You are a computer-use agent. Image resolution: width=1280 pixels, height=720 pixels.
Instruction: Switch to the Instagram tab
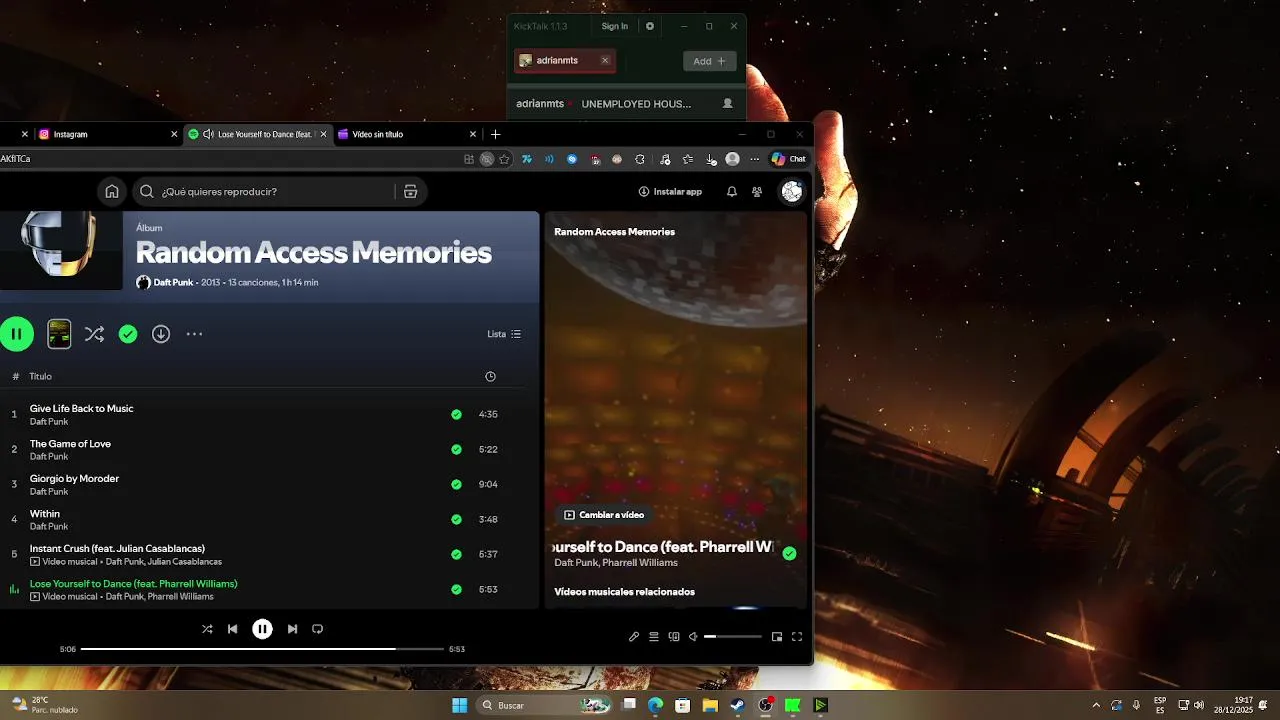pyautogui.click(x=106, y=134)
